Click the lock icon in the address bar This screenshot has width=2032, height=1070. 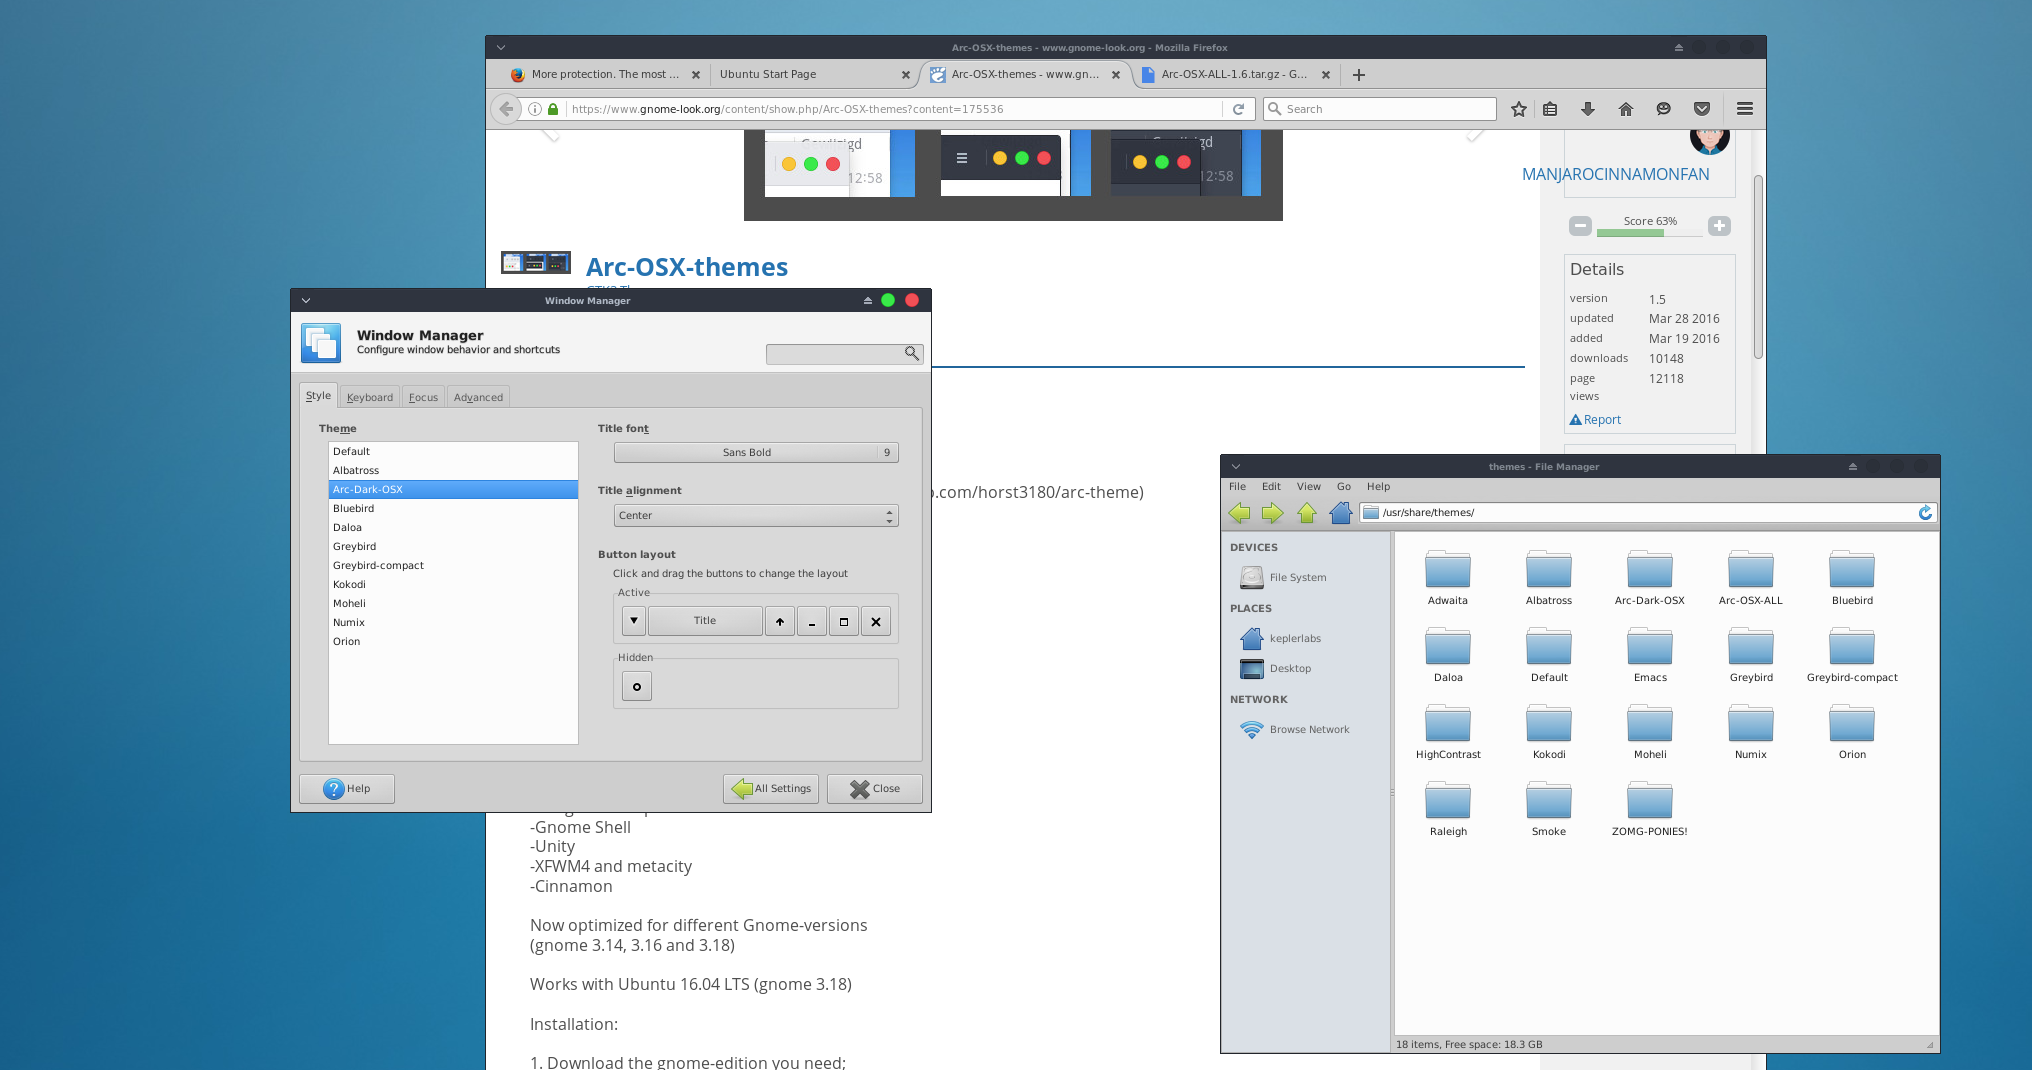pos(553,109)
